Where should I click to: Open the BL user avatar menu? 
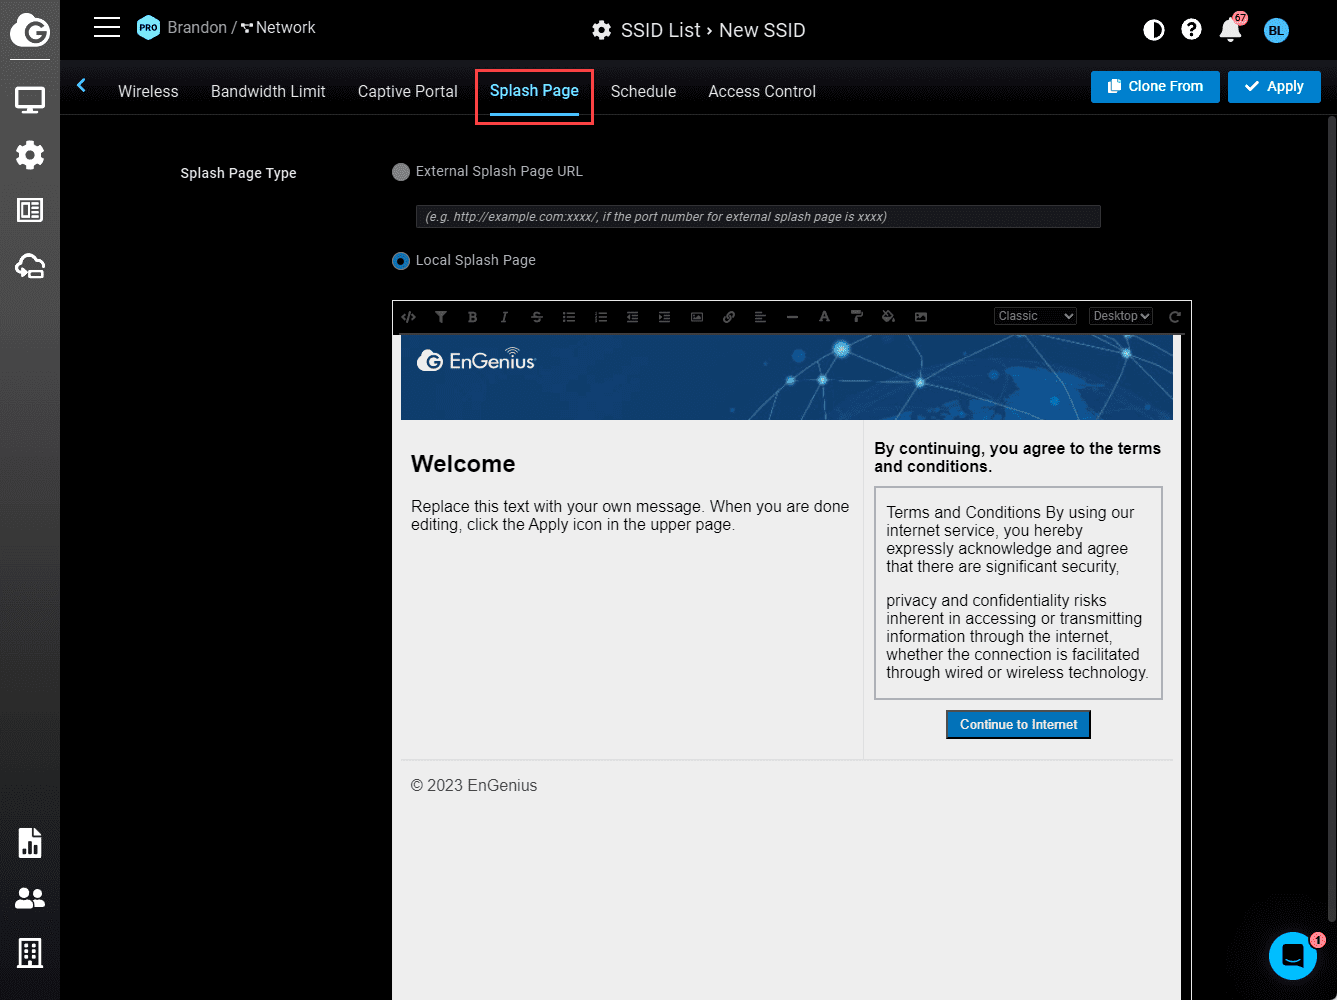(1276, 30)
